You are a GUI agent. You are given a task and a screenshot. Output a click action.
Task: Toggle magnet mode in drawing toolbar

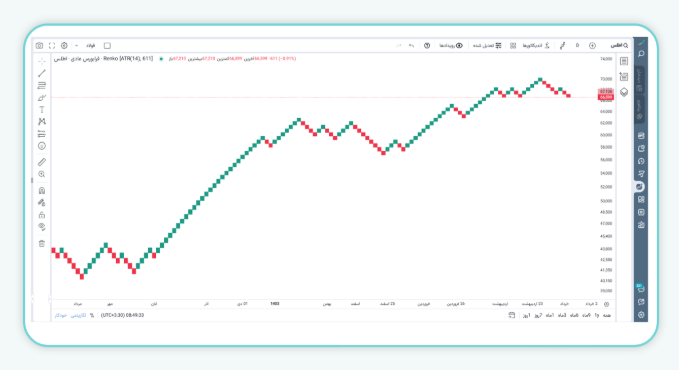(x=42, y=191)
